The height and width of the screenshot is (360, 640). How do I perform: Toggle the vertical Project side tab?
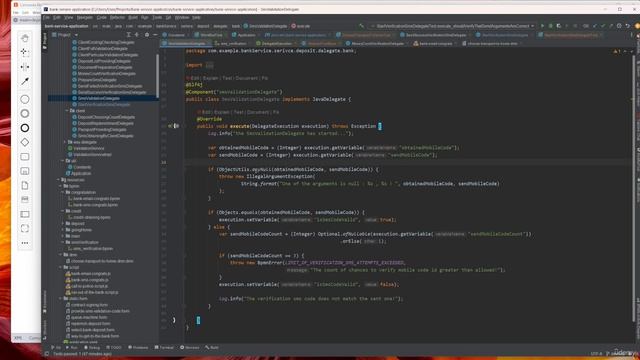pos(44,41)
